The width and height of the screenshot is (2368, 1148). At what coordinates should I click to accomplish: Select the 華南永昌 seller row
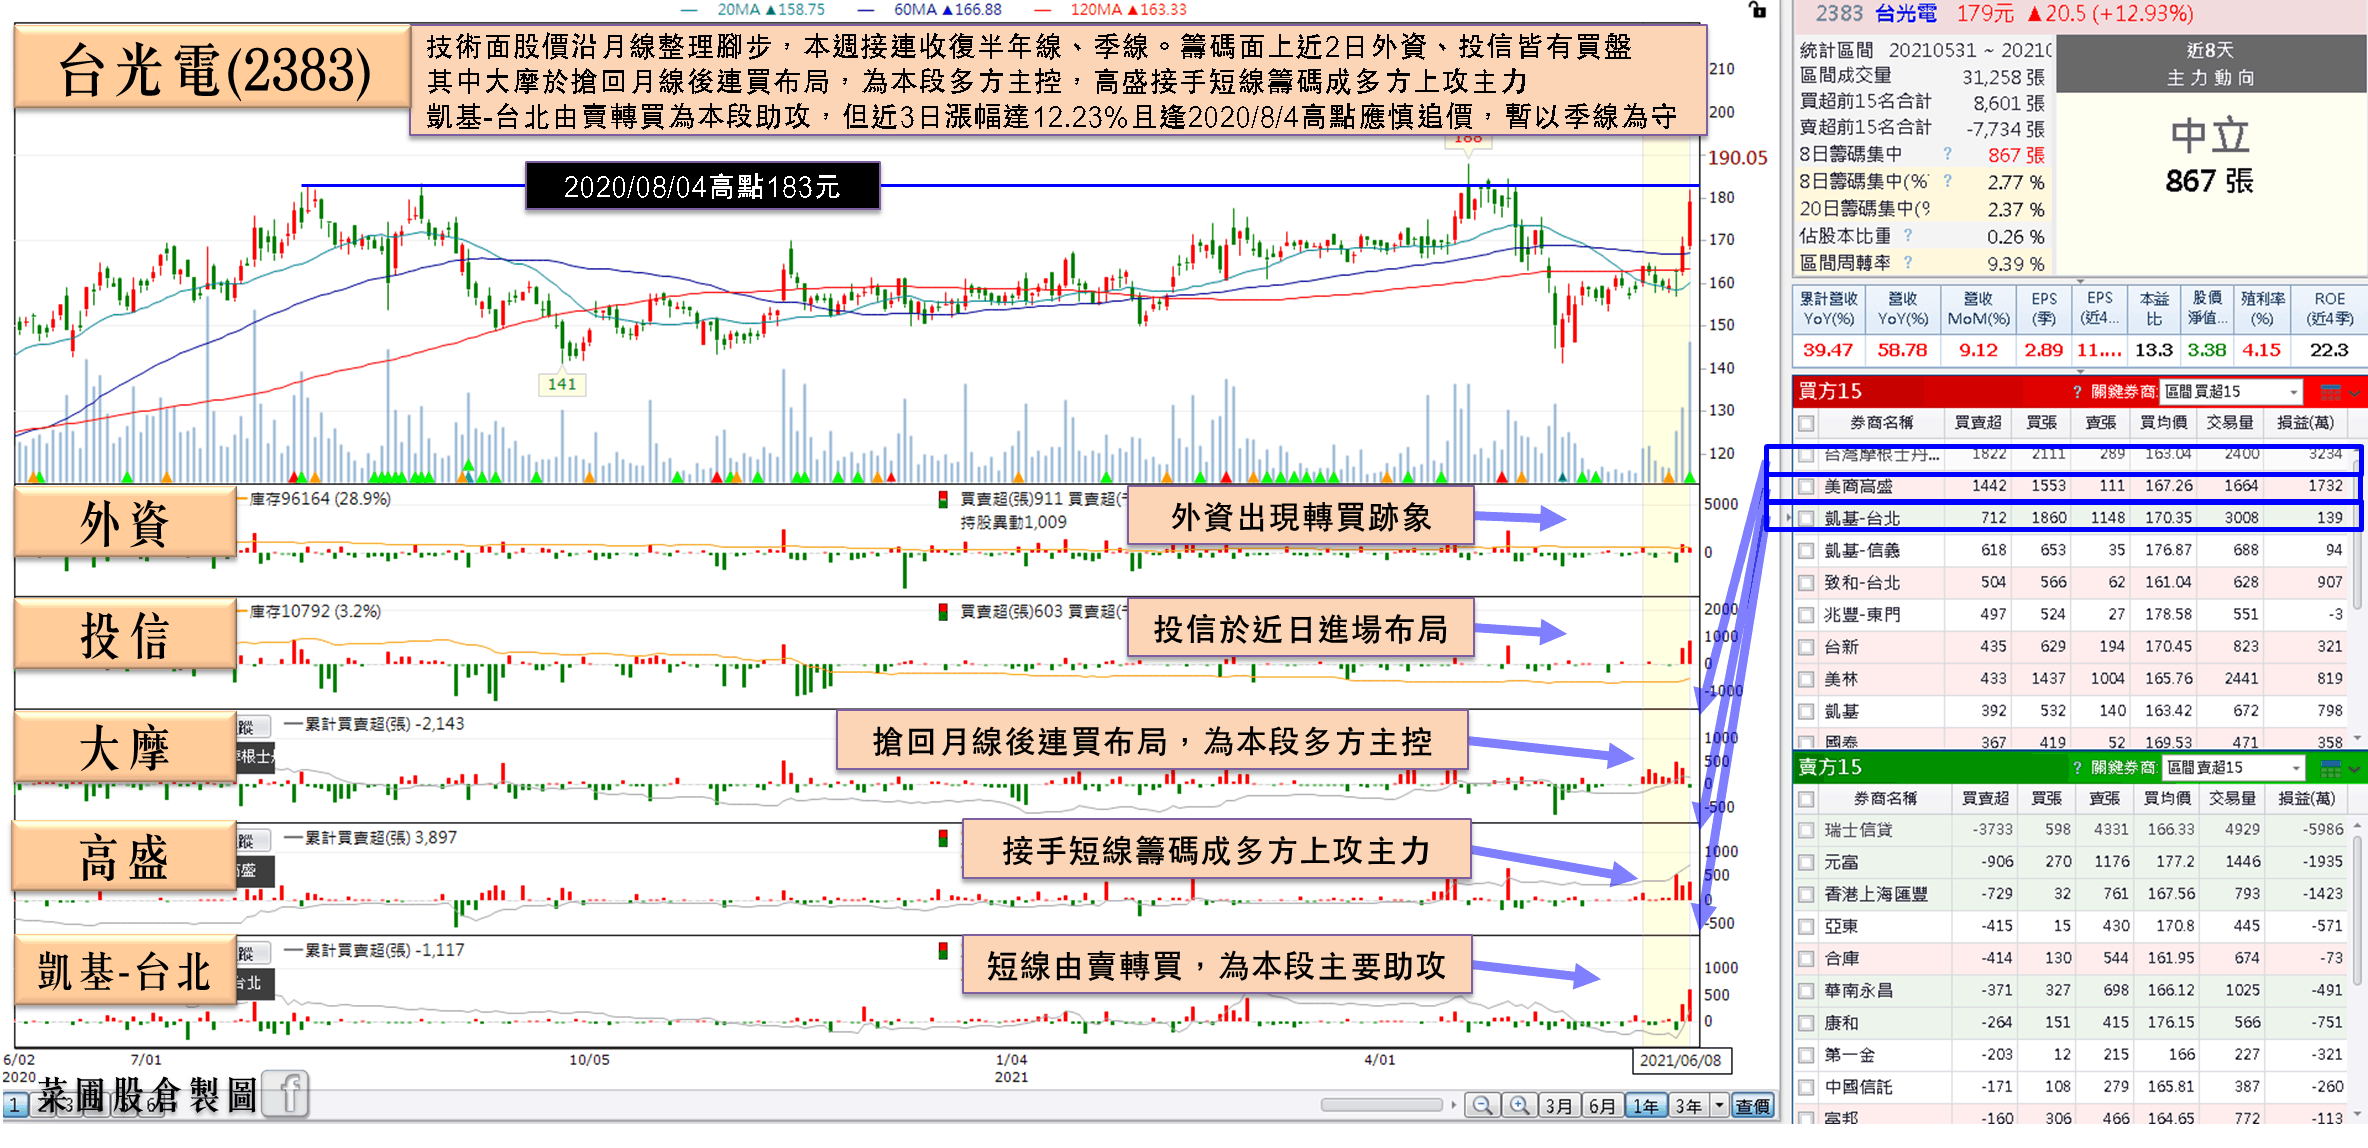(x=2073, y=990)
